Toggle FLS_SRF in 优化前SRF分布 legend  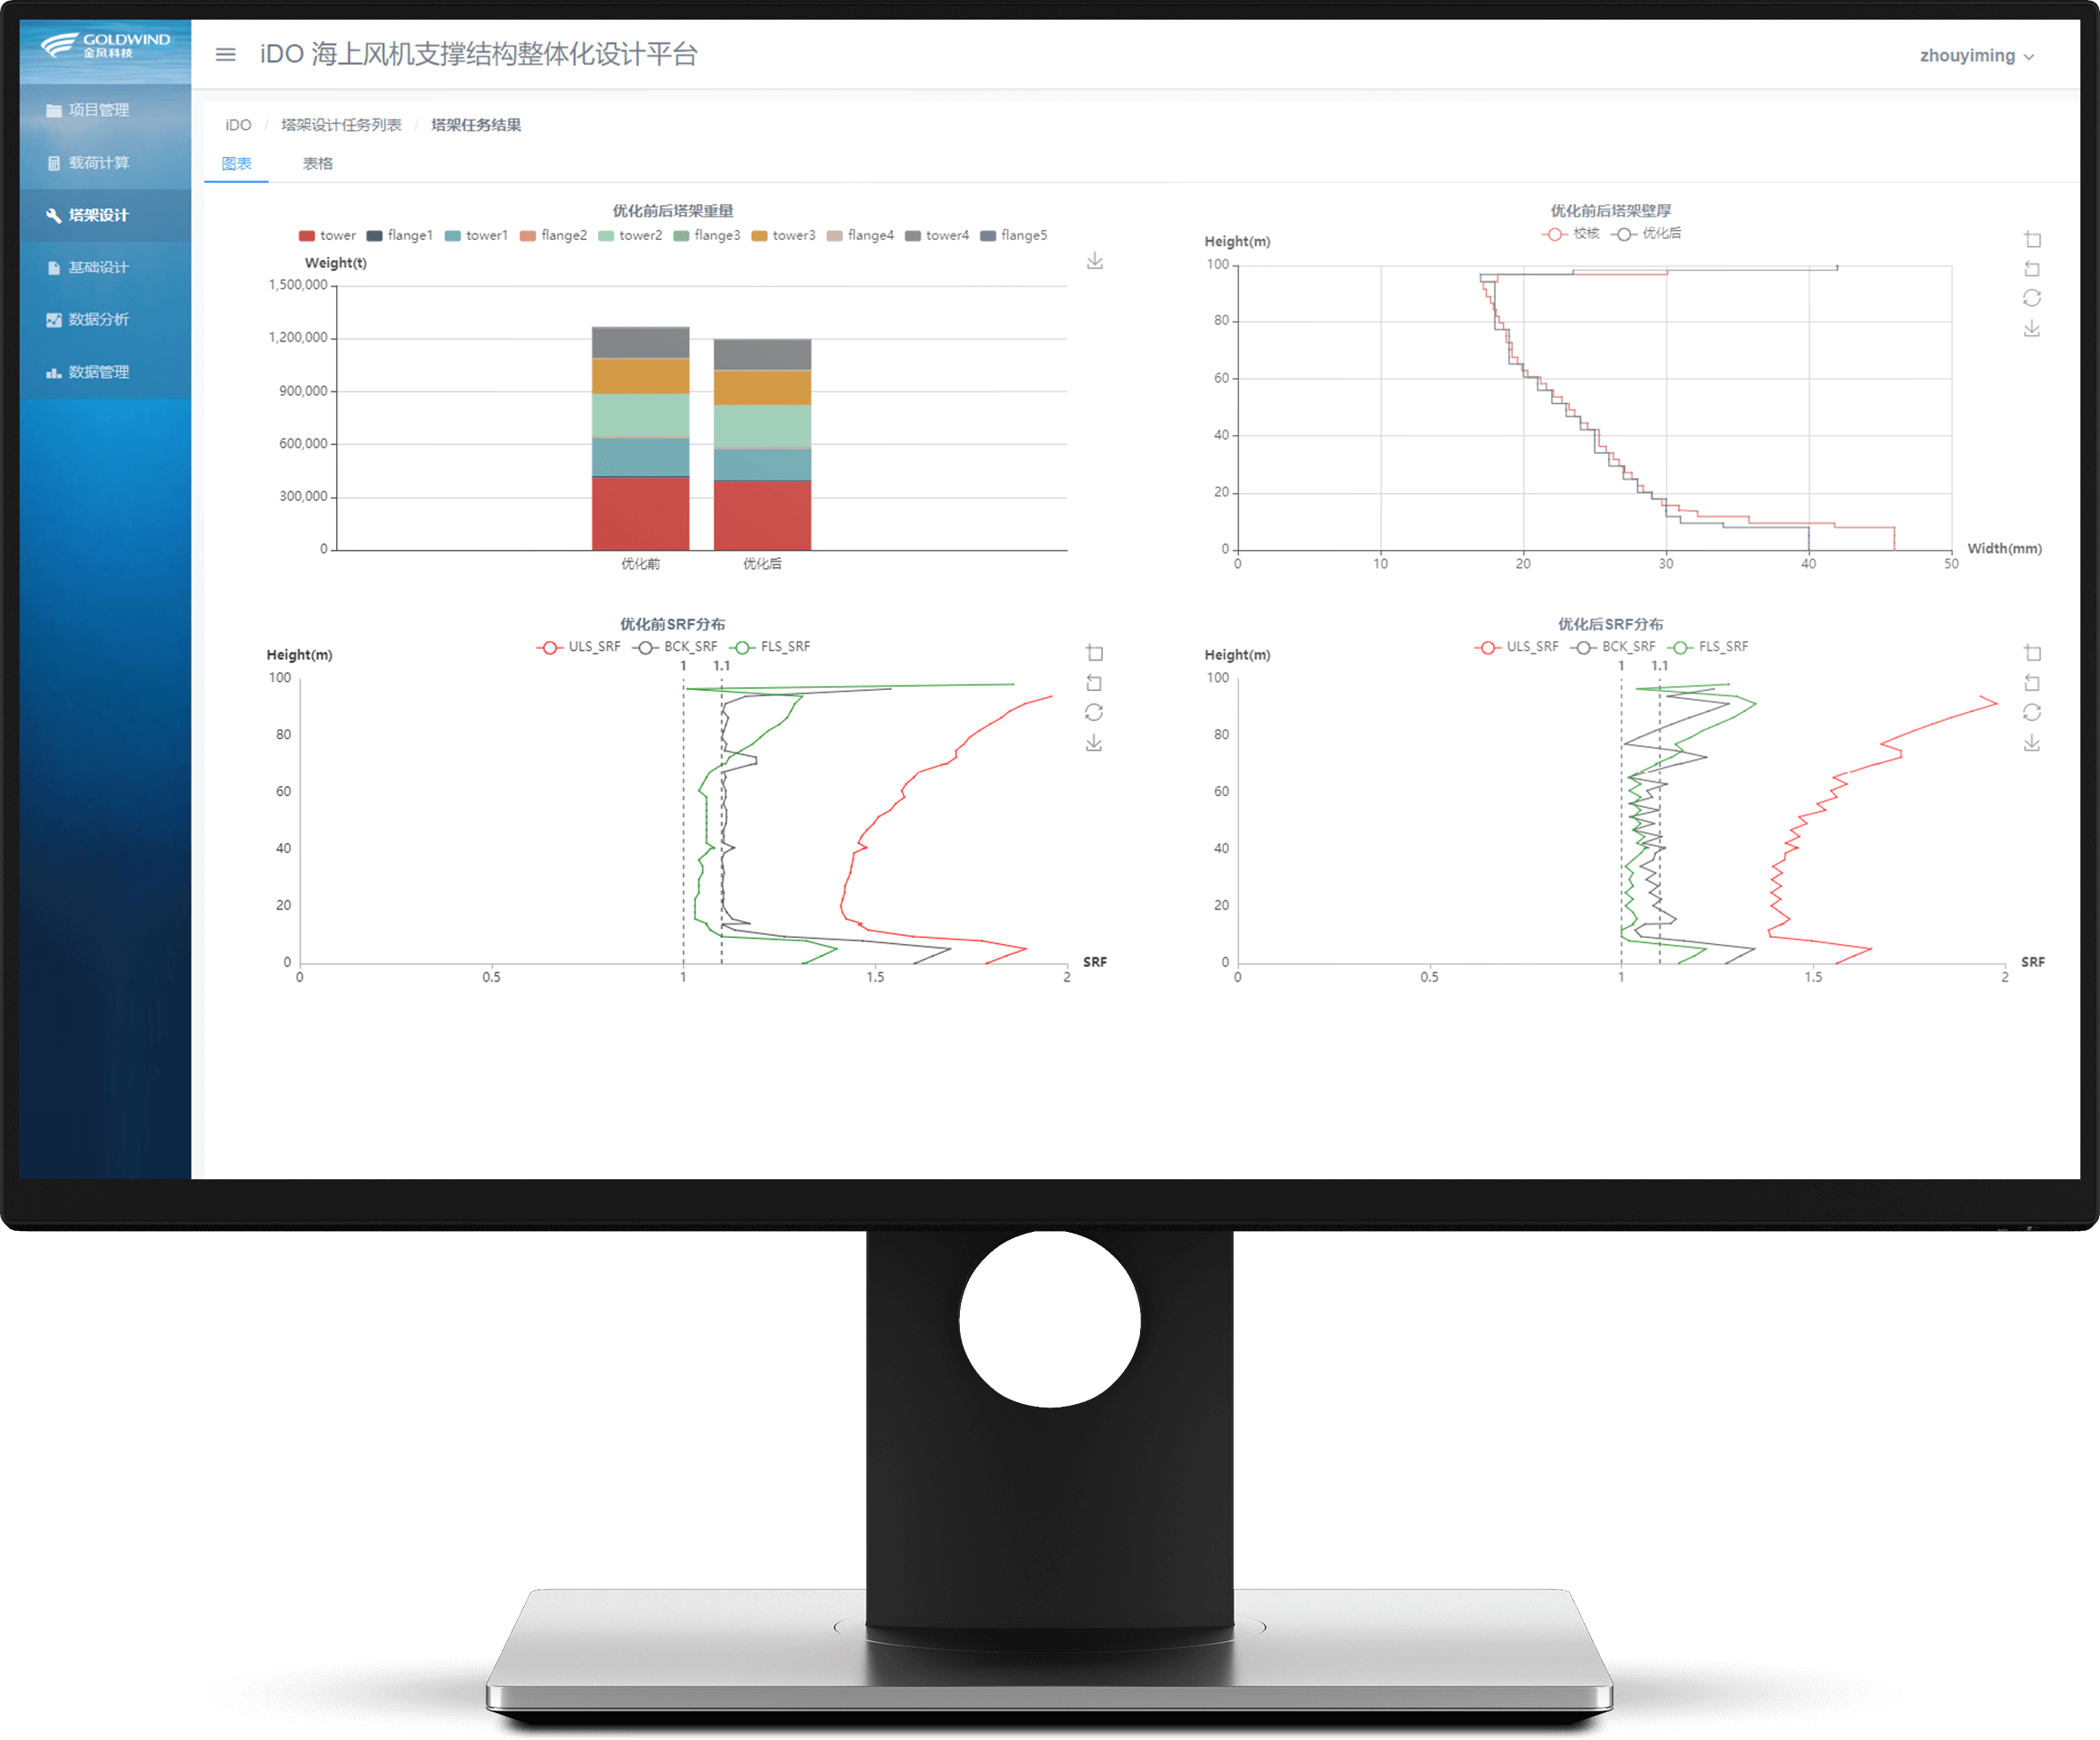coord(770,648)
